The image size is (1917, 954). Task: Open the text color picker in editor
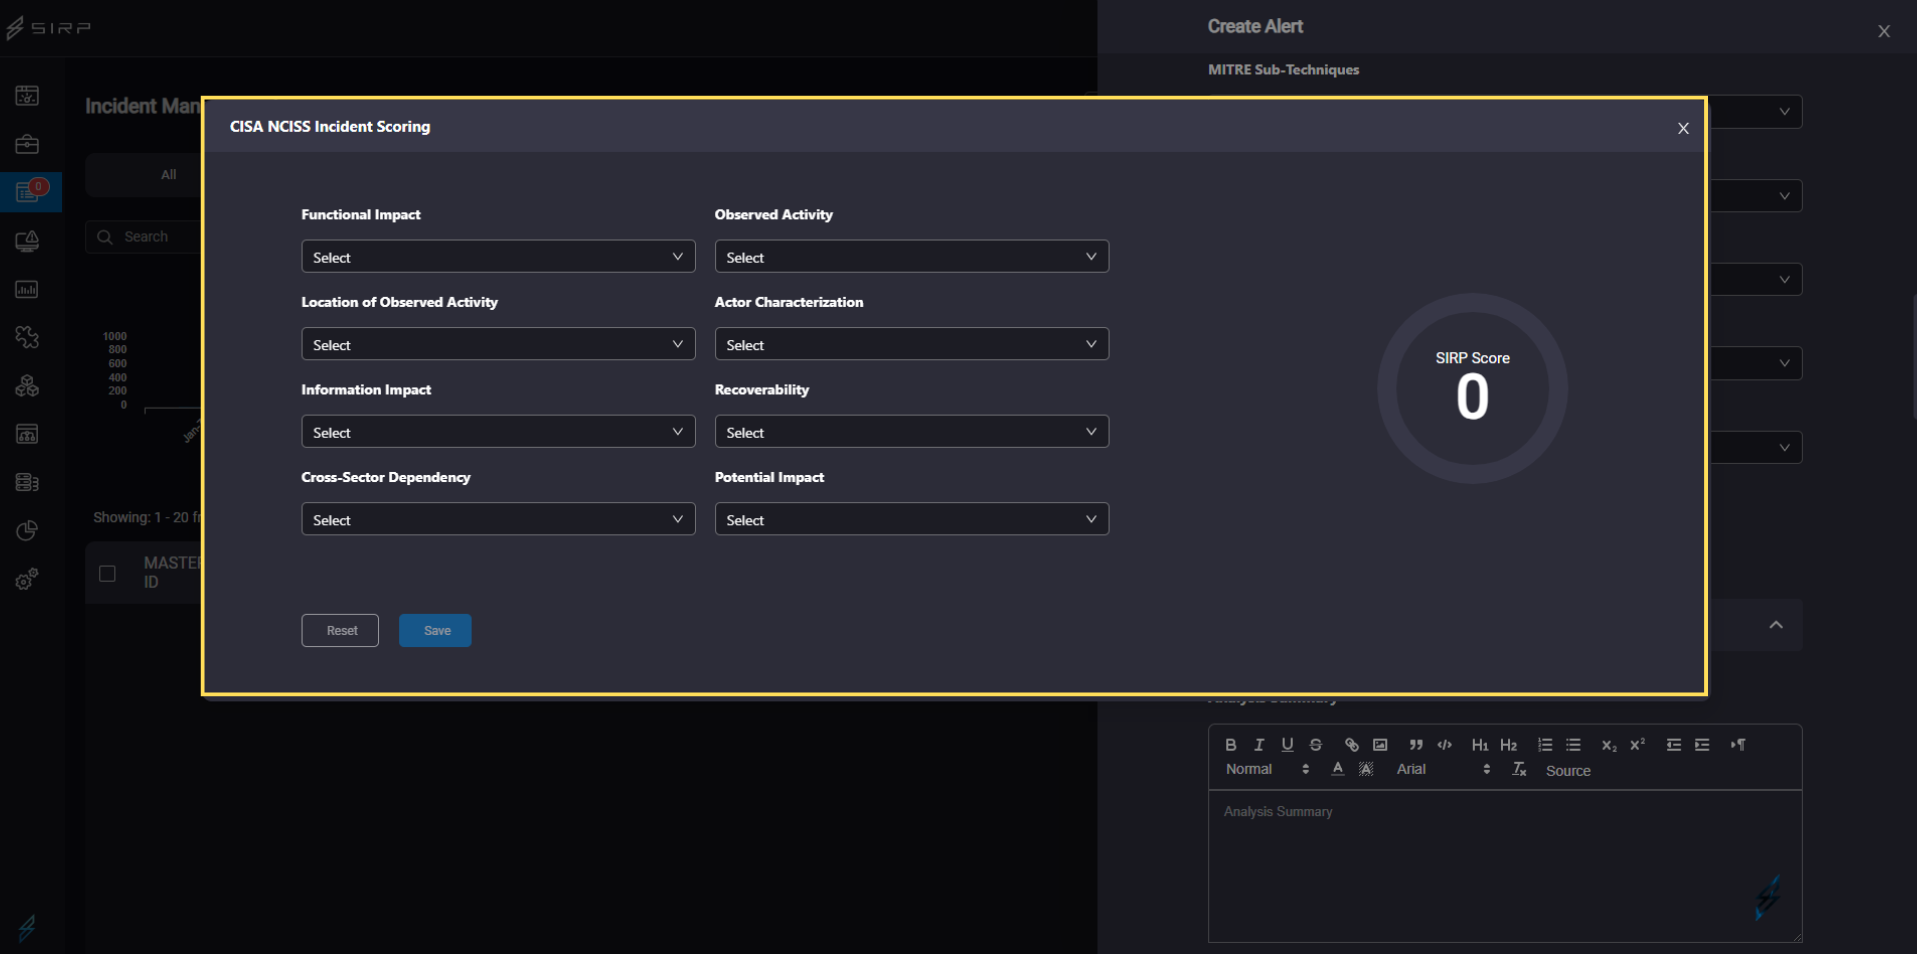coord(1338,769)
